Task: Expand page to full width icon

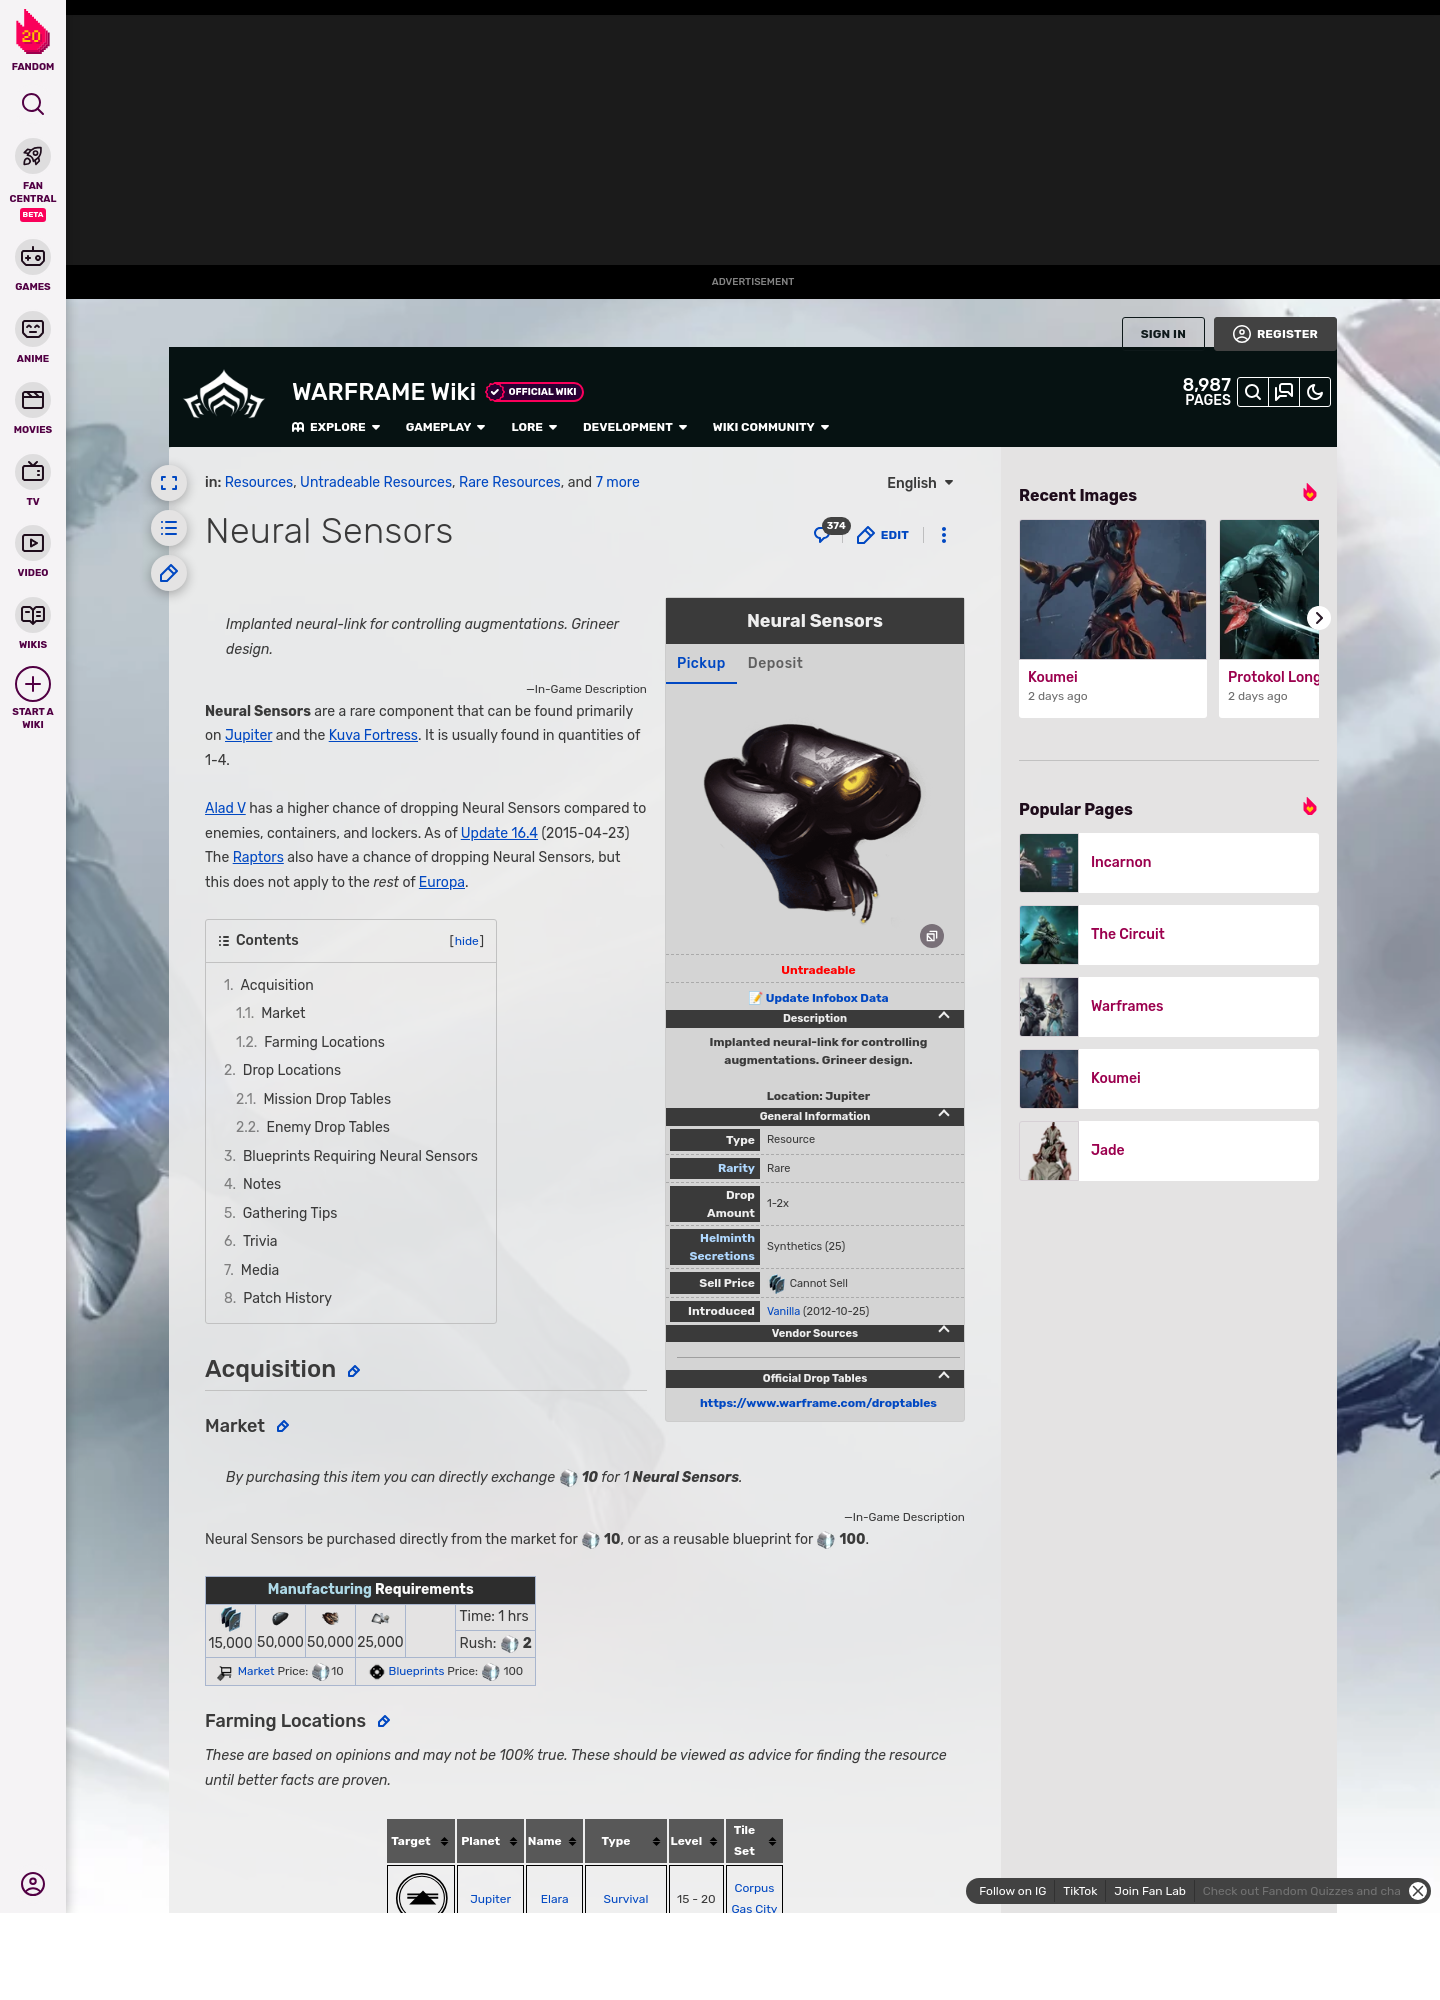Action: [x=169, y=483]
